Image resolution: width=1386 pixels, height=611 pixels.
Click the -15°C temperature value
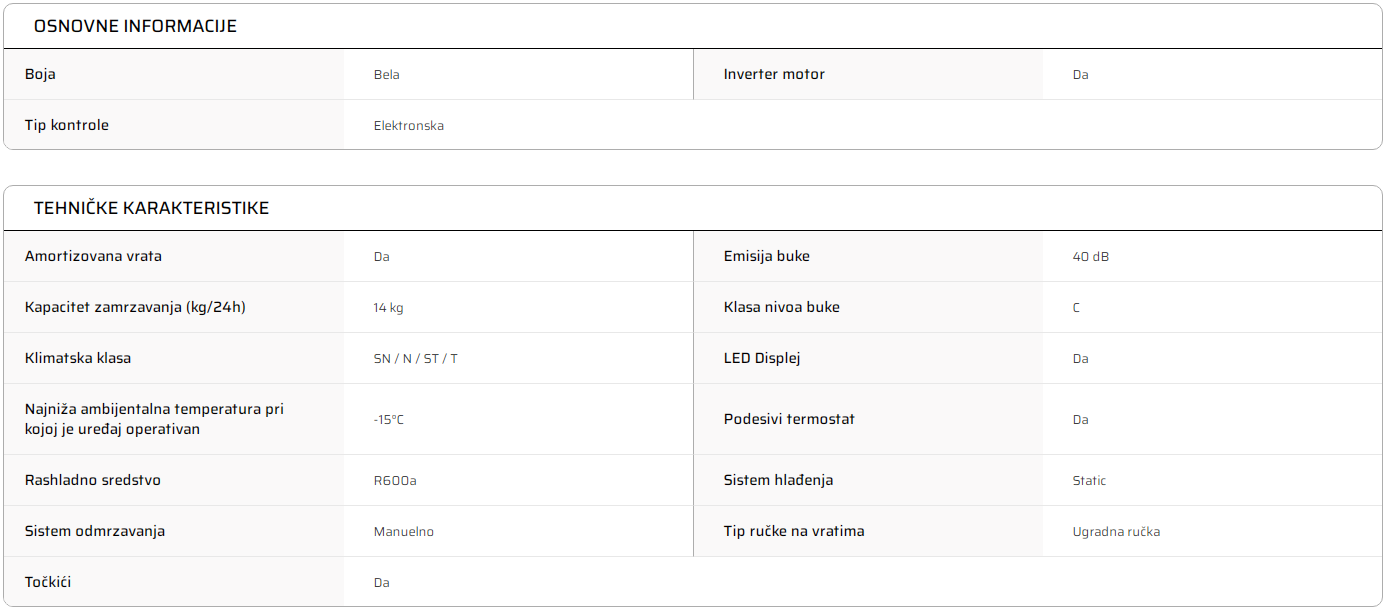click(x=388, y=420)
